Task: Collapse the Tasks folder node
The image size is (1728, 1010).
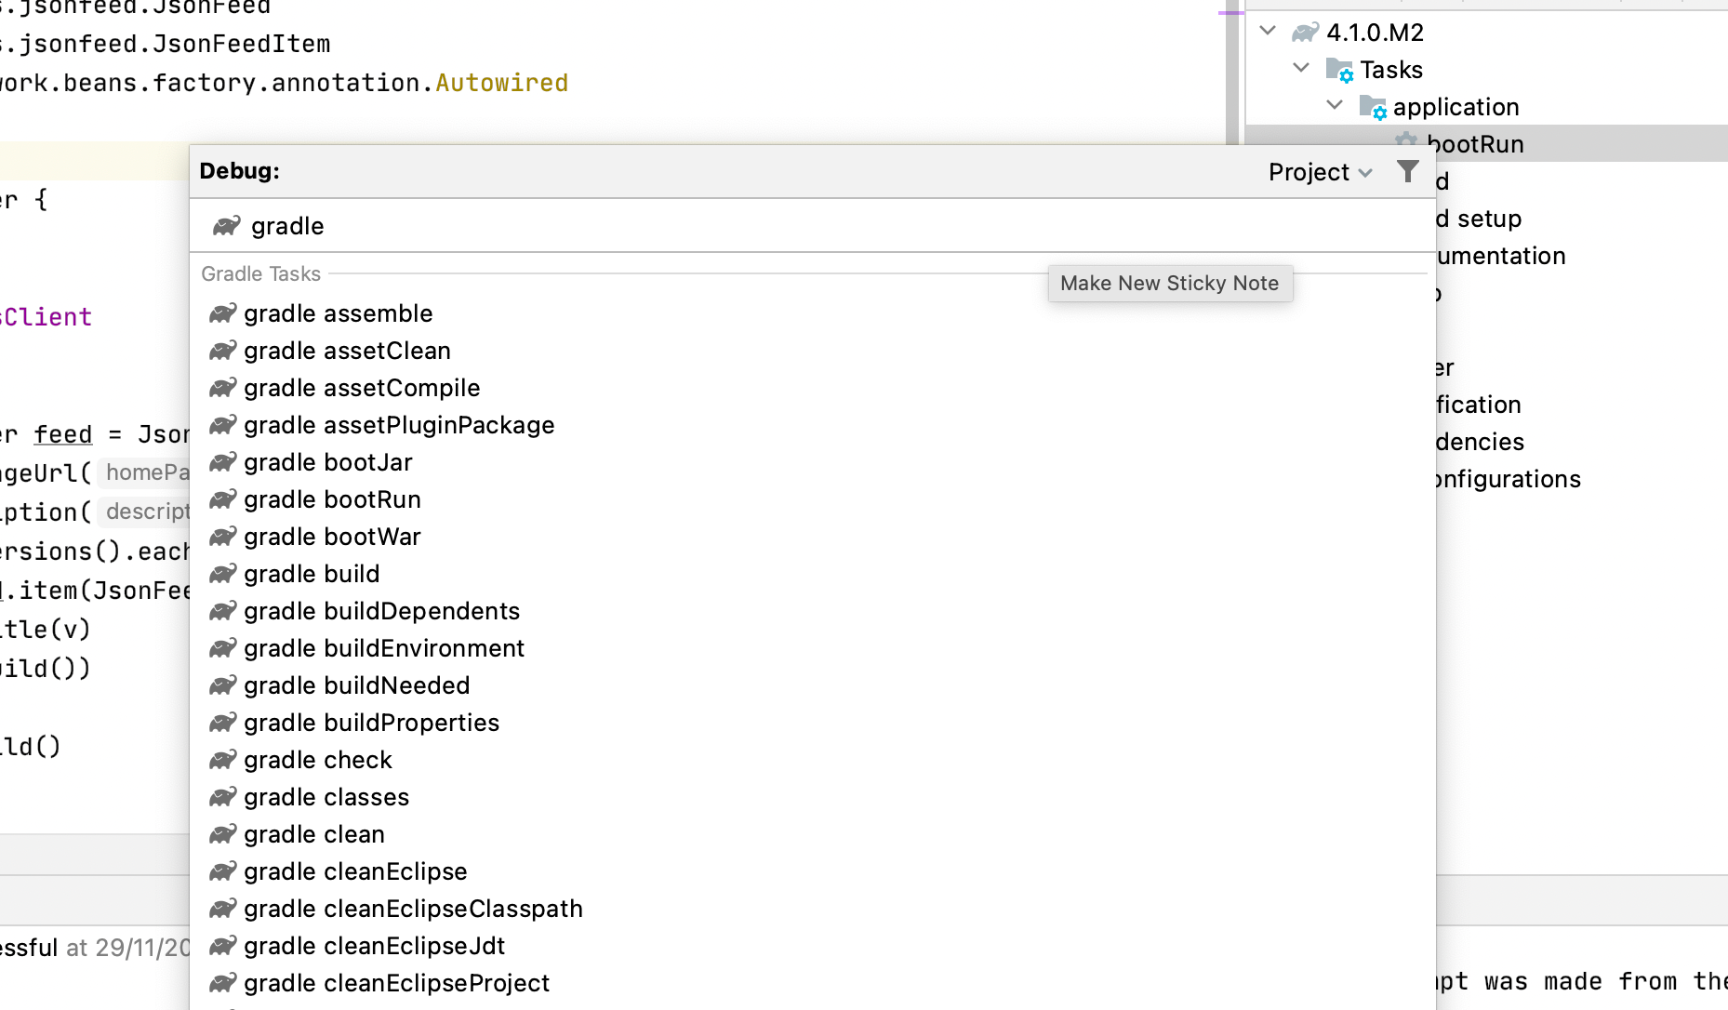Action: pos(1301,68)
